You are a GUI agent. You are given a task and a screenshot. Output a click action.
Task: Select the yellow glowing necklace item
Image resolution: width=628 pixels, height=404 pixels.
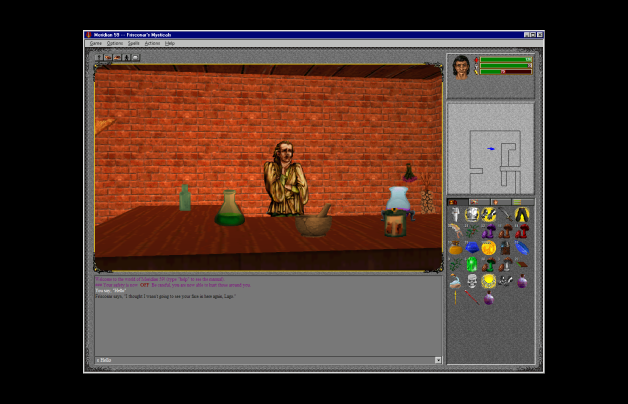tap(489, 281)
